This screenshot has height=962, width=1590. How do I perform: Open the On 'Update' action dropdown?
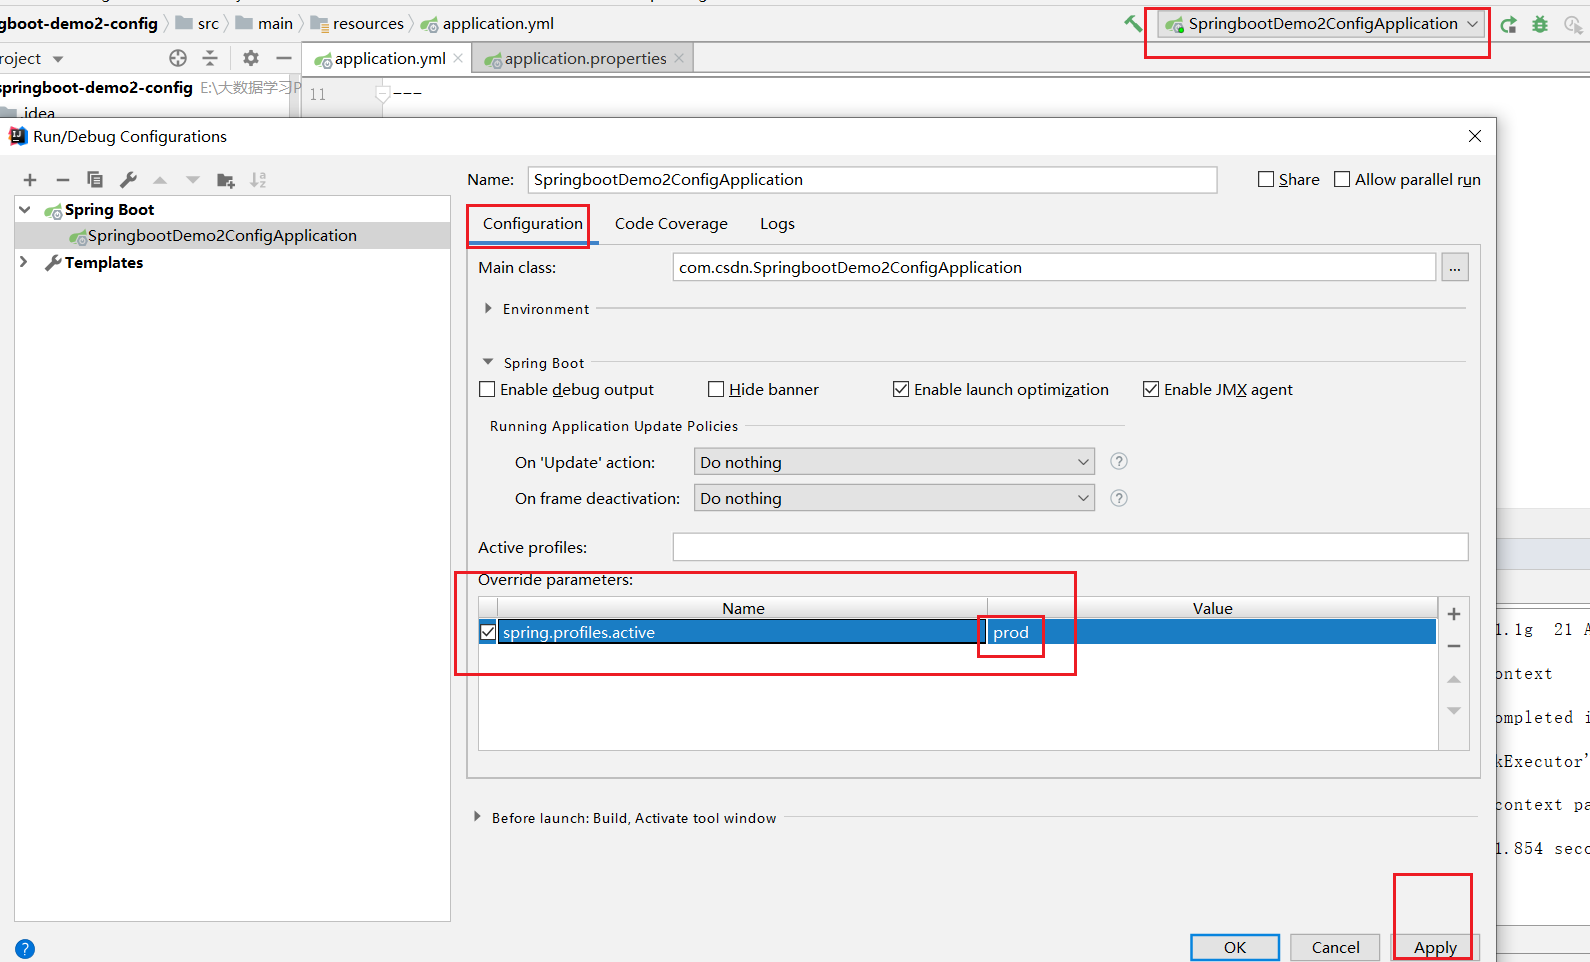tap(894, 462)
